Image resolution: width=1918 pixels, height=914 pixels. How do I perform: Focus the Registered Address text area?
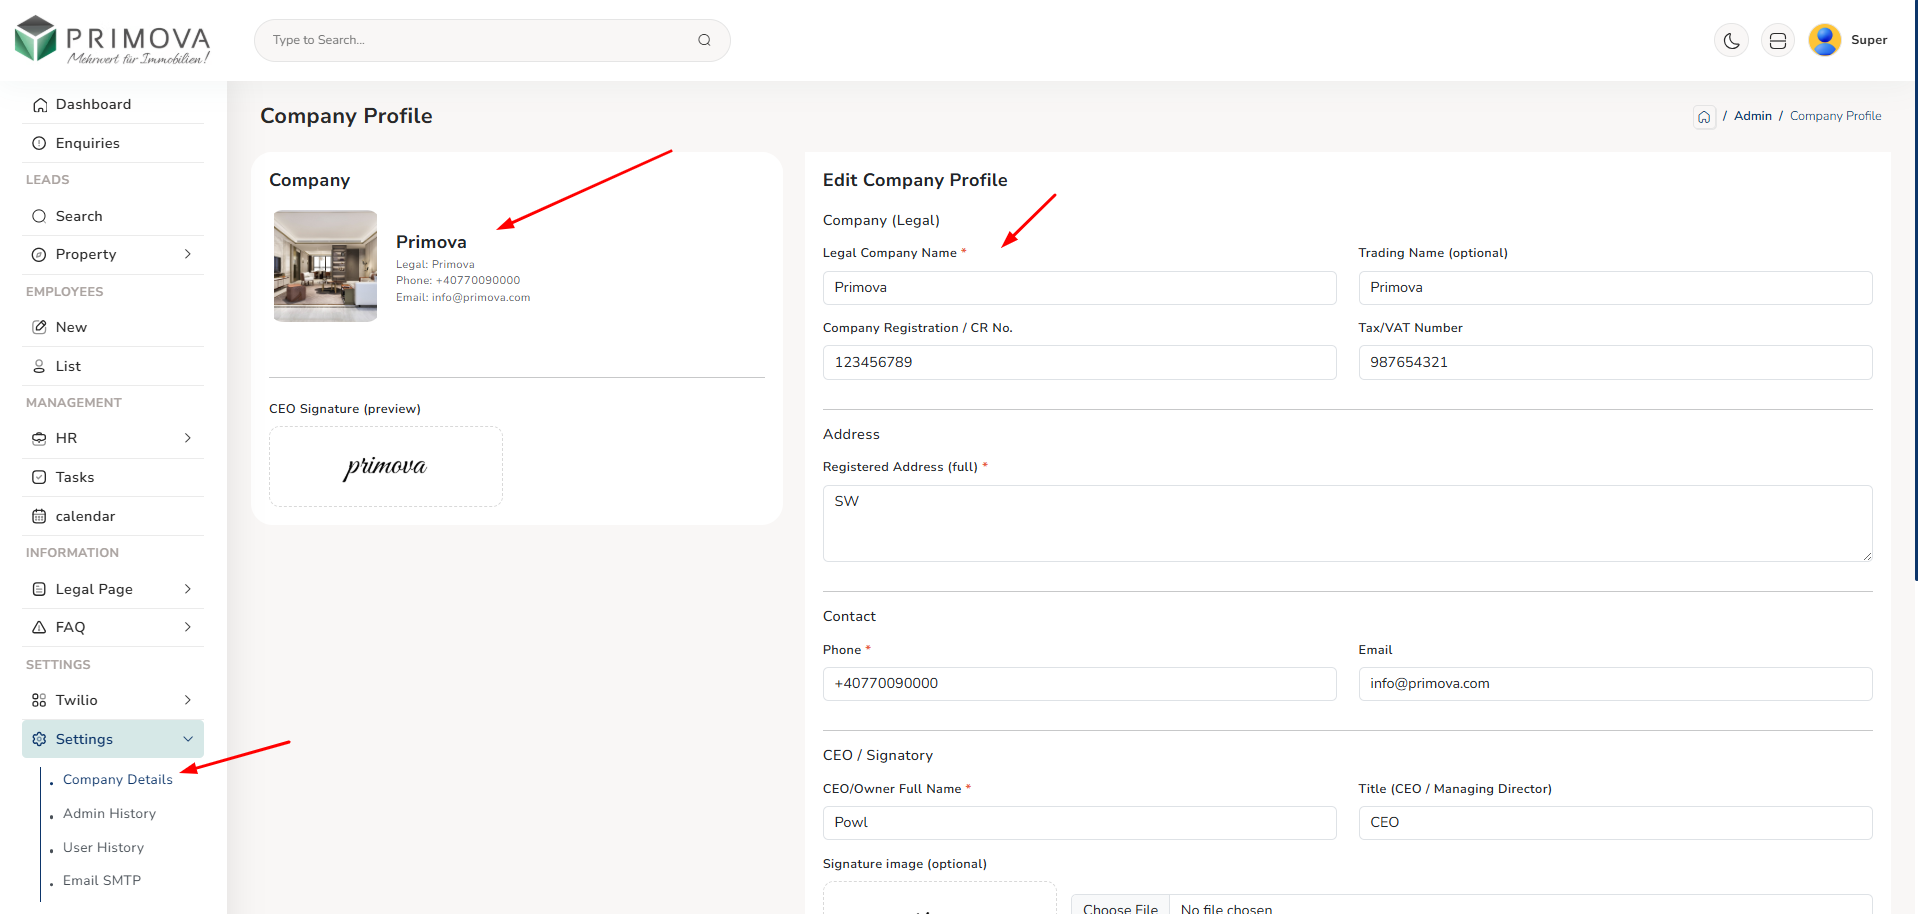(x=1346, y=523)
